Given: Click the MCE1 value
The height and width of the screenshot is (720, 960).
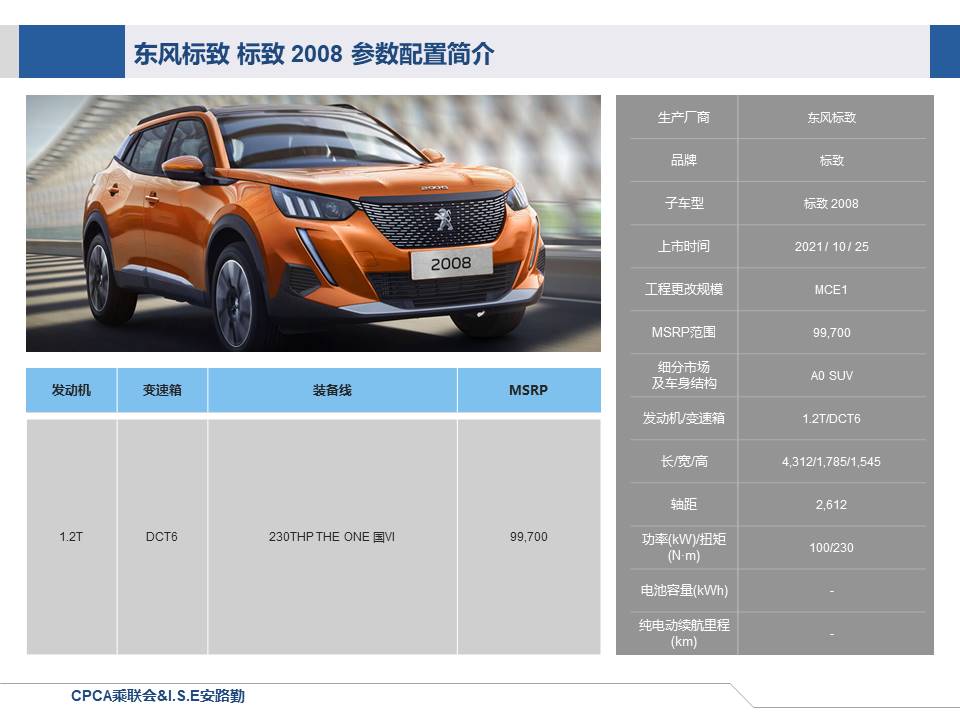Looking at the screenshot, I should point(831,290).
